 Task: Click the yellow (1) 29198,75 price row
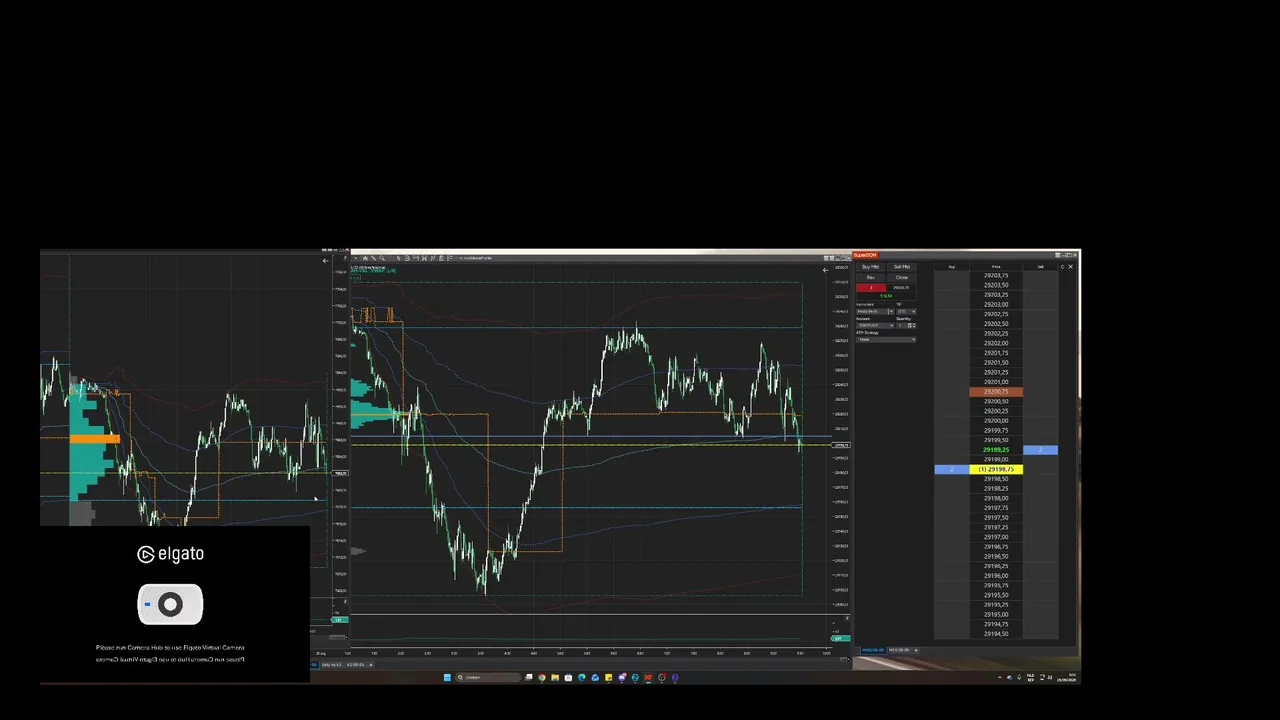[996, 469]
